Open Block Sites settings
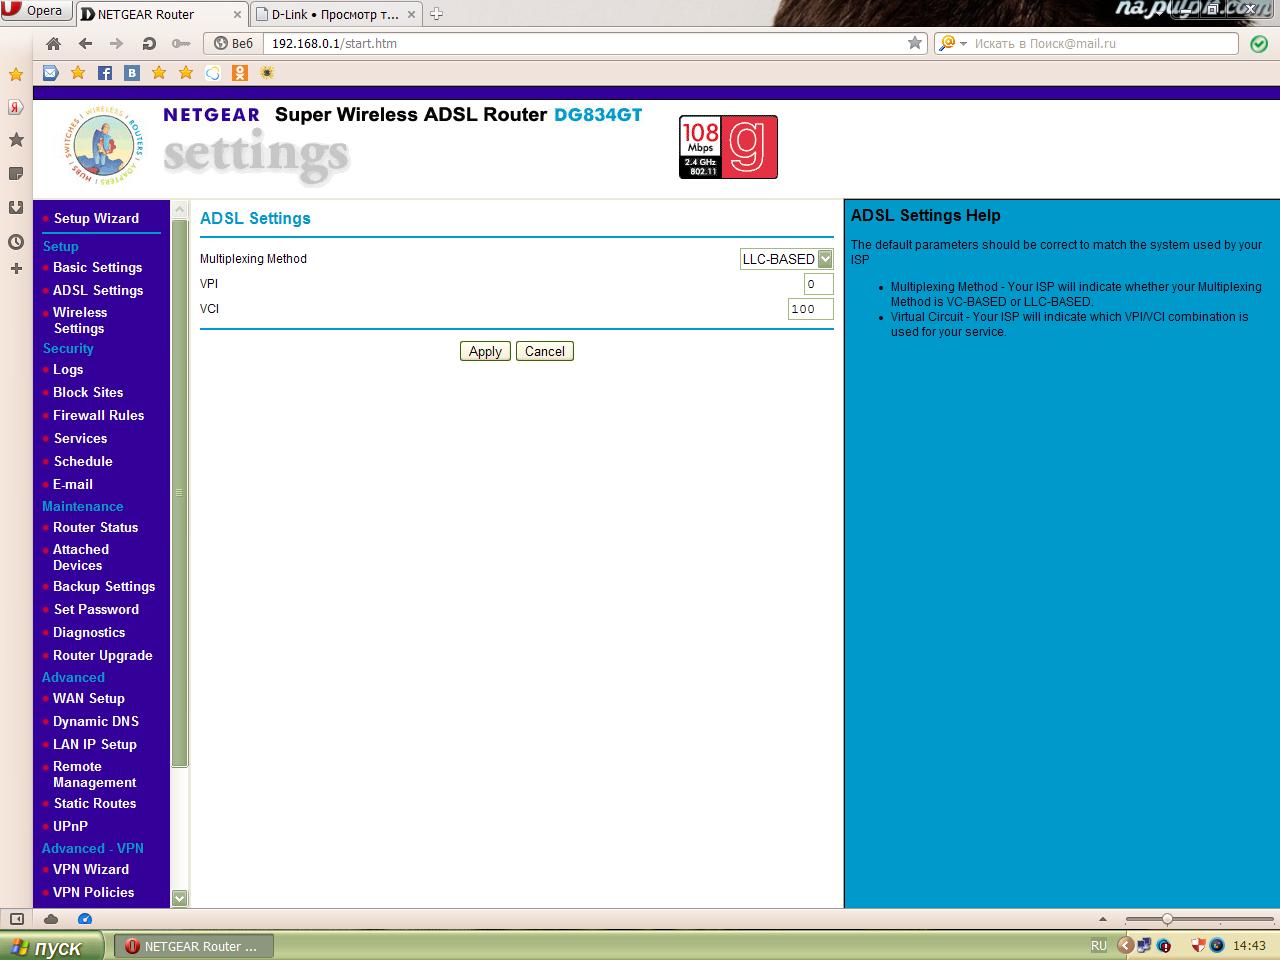The height and width of the screenshot is (960, 1280). 88,392
